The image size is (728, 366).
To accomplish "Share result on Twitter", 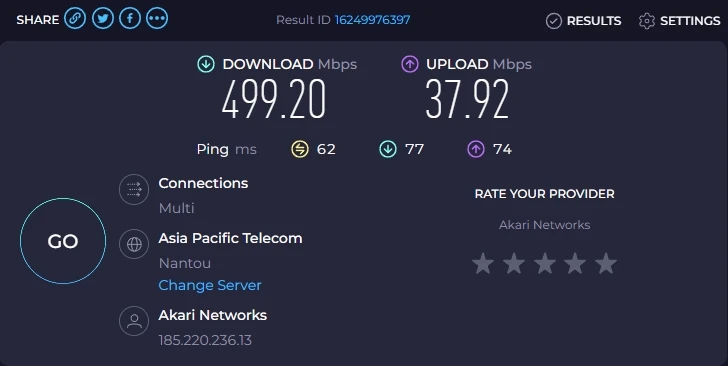I will pos(103,19).
